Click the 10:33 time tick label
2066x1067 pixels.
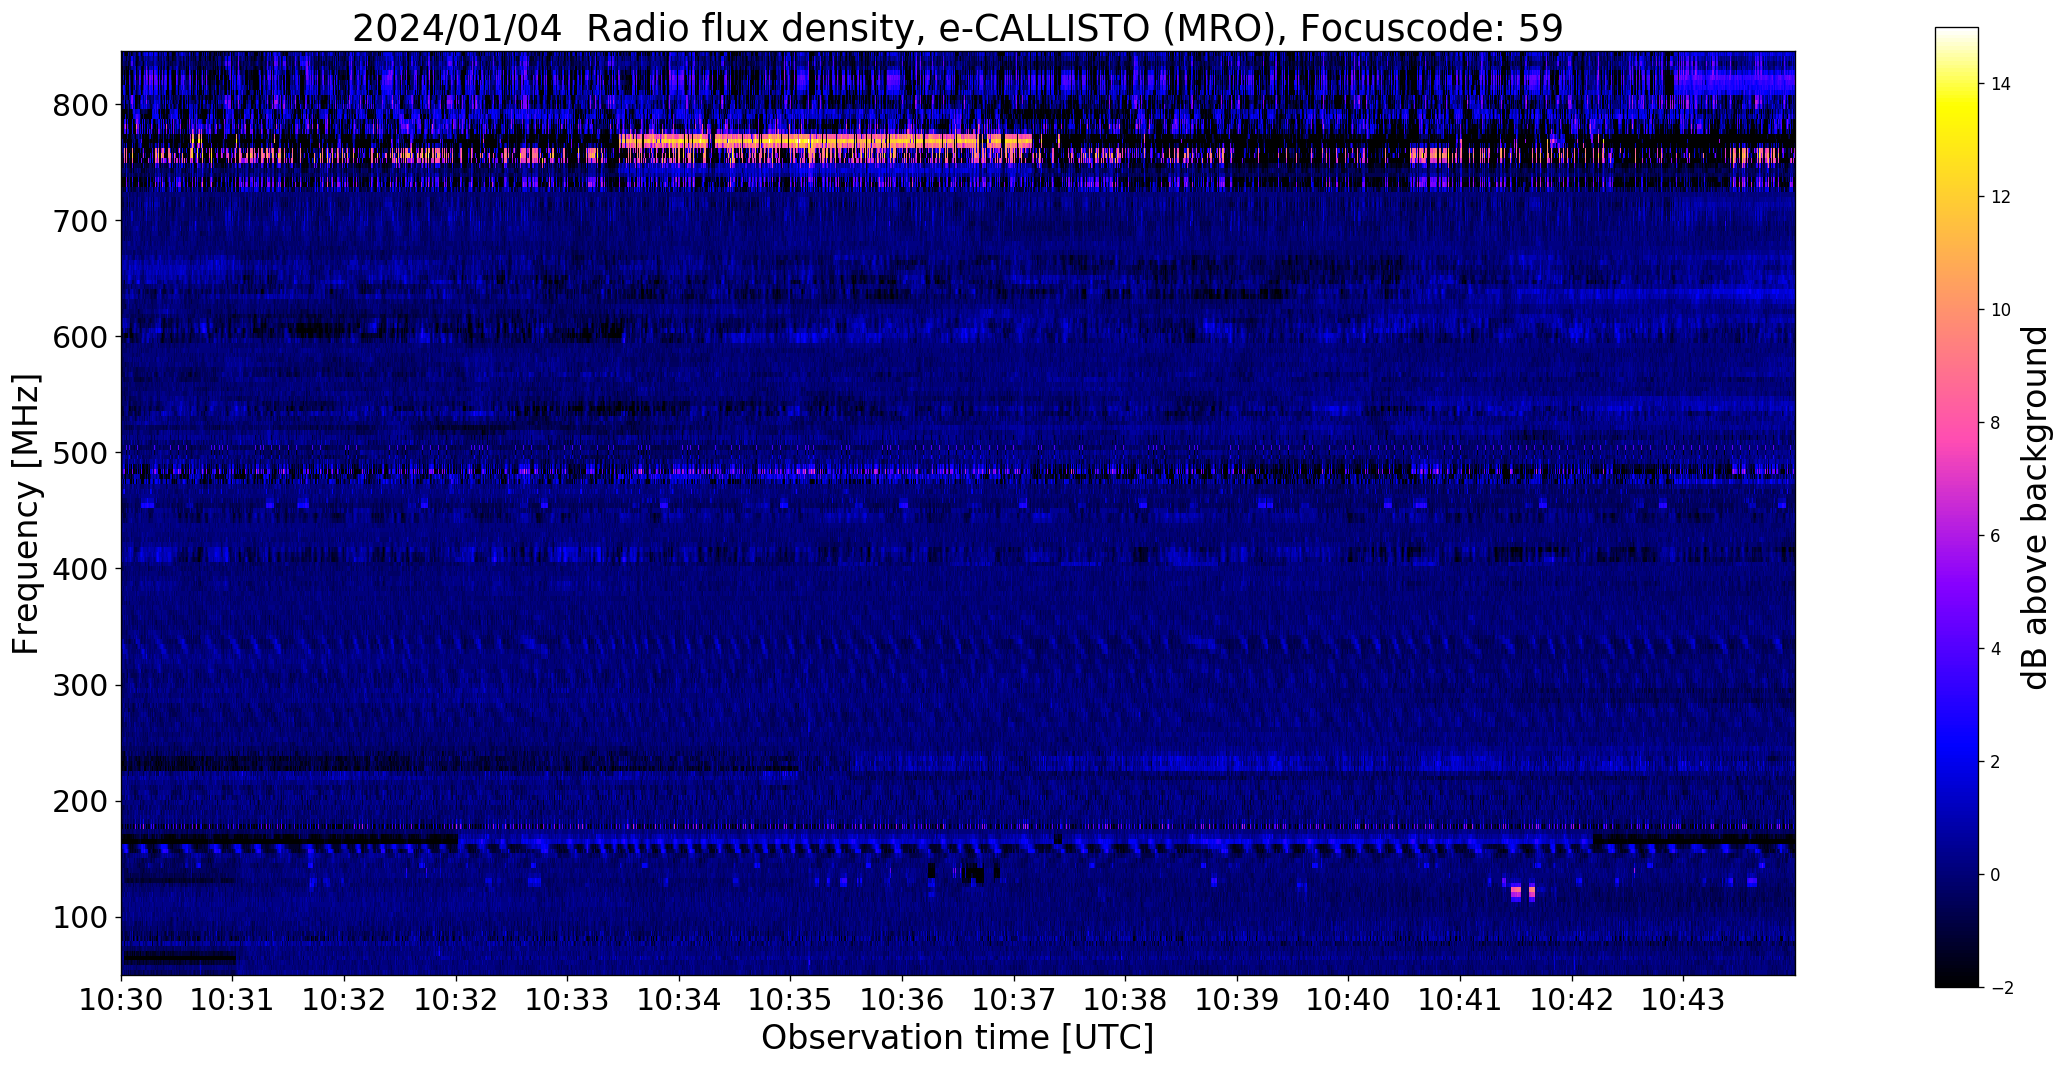pos(568,999)
